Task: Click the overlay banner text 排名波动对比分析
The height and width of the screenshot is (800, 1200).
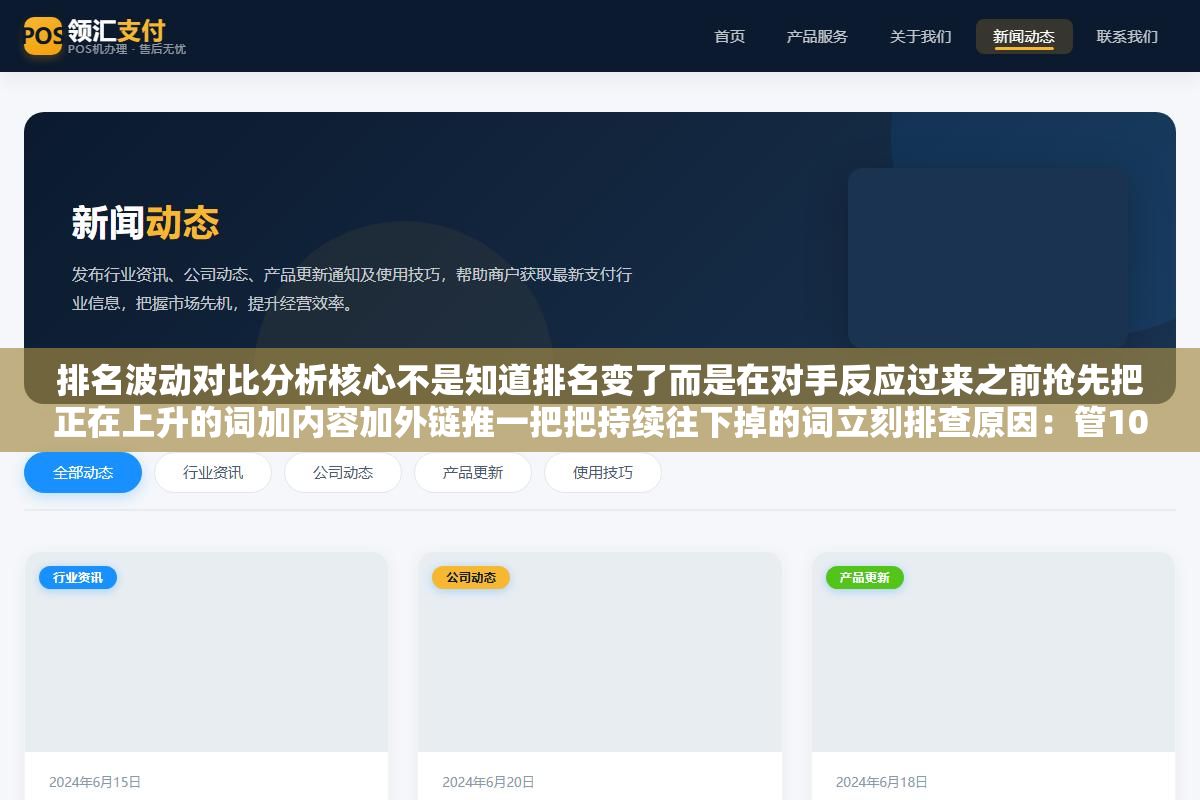Action: (600, 401)
